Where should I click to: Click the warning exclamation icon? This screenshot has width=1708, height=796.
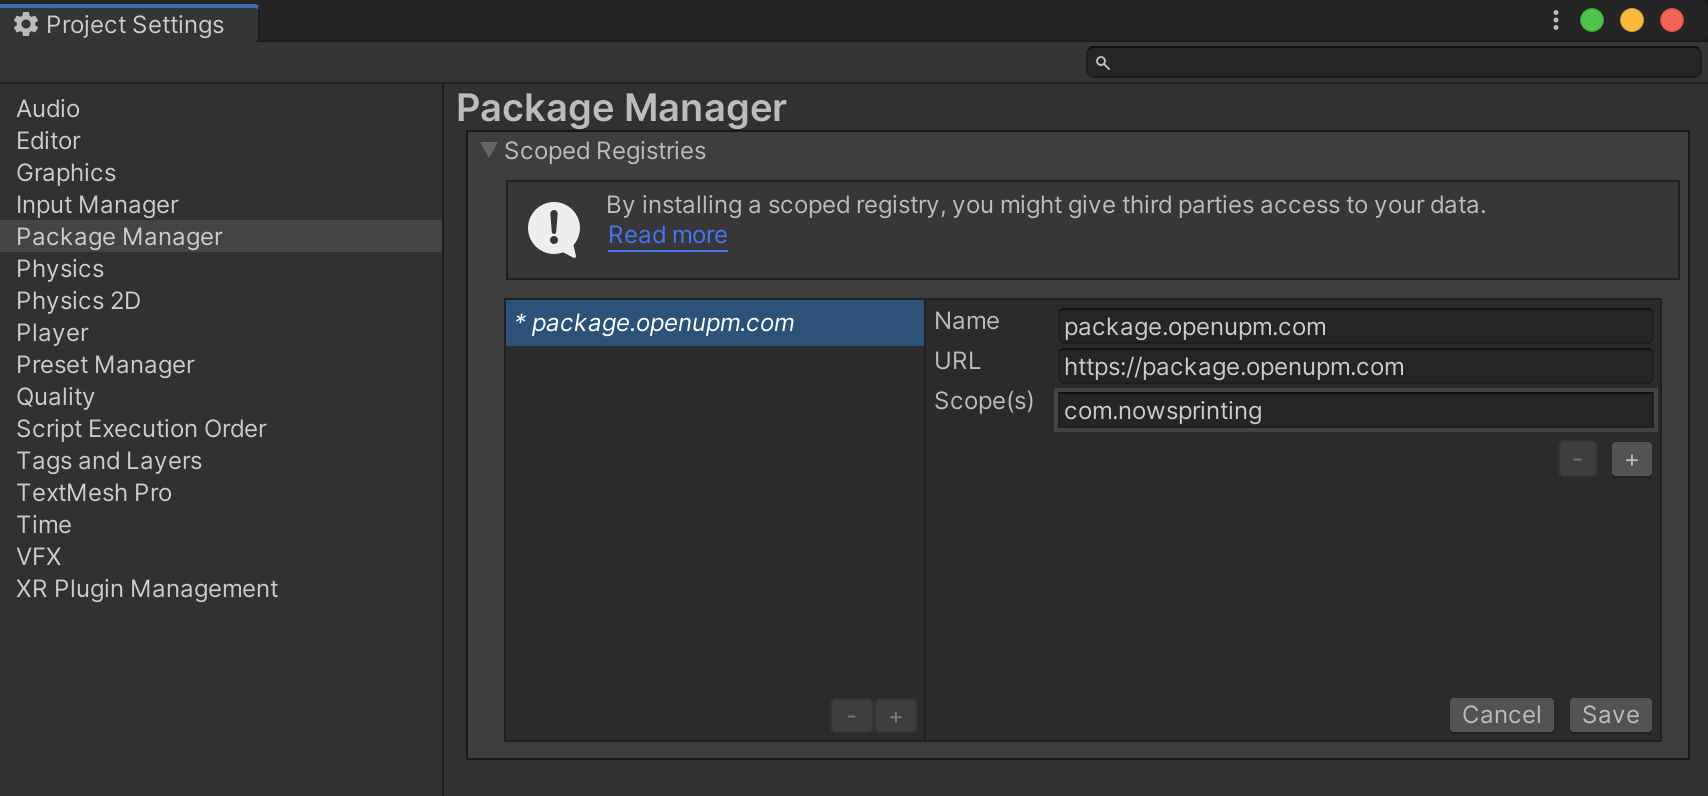554,229
